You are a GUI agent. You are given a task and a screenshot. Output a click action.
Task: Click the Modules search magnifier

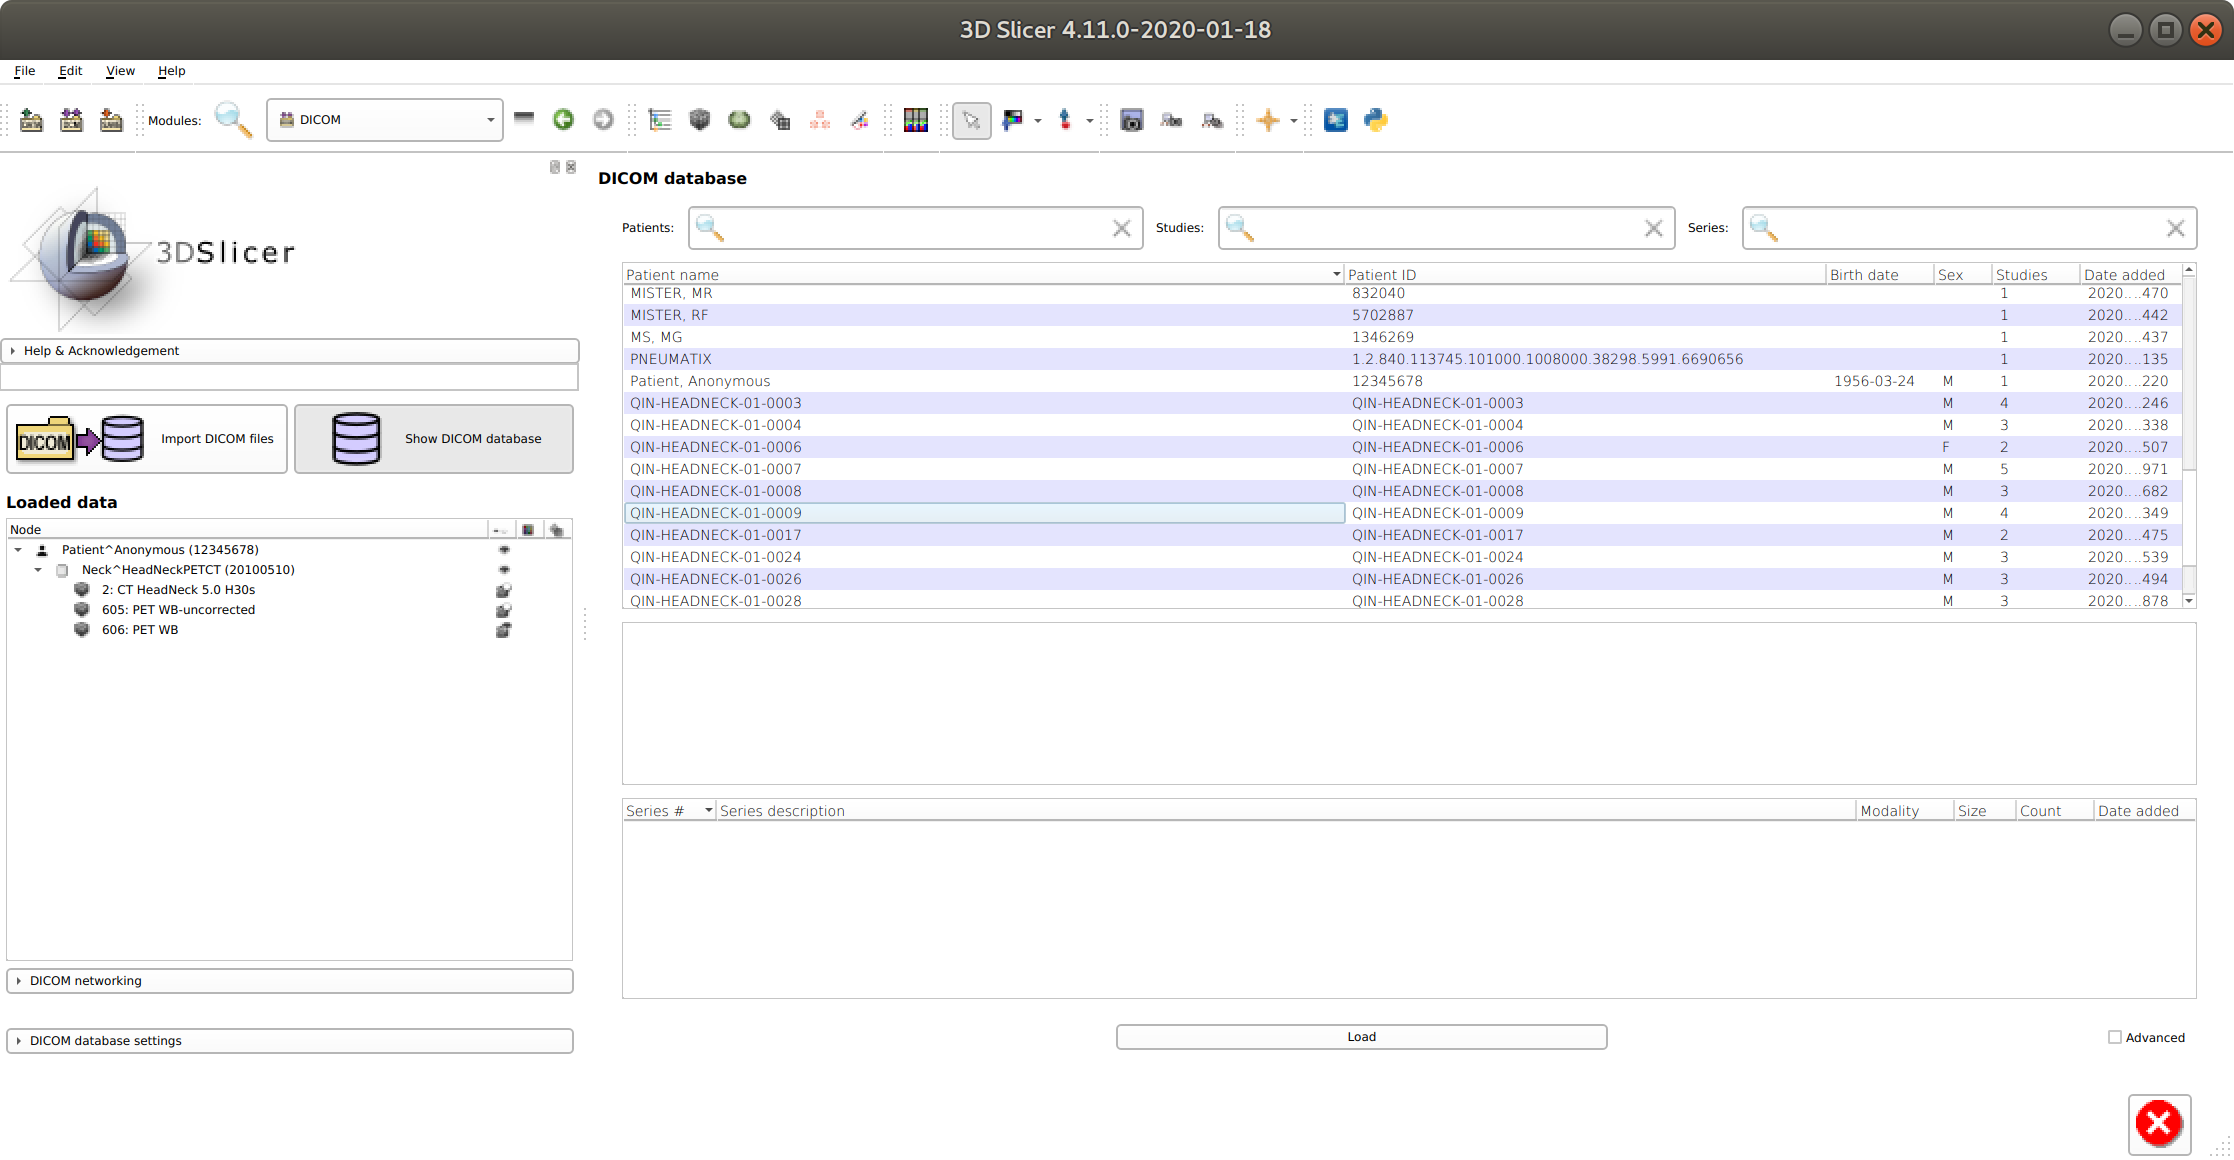coord(233,120)
